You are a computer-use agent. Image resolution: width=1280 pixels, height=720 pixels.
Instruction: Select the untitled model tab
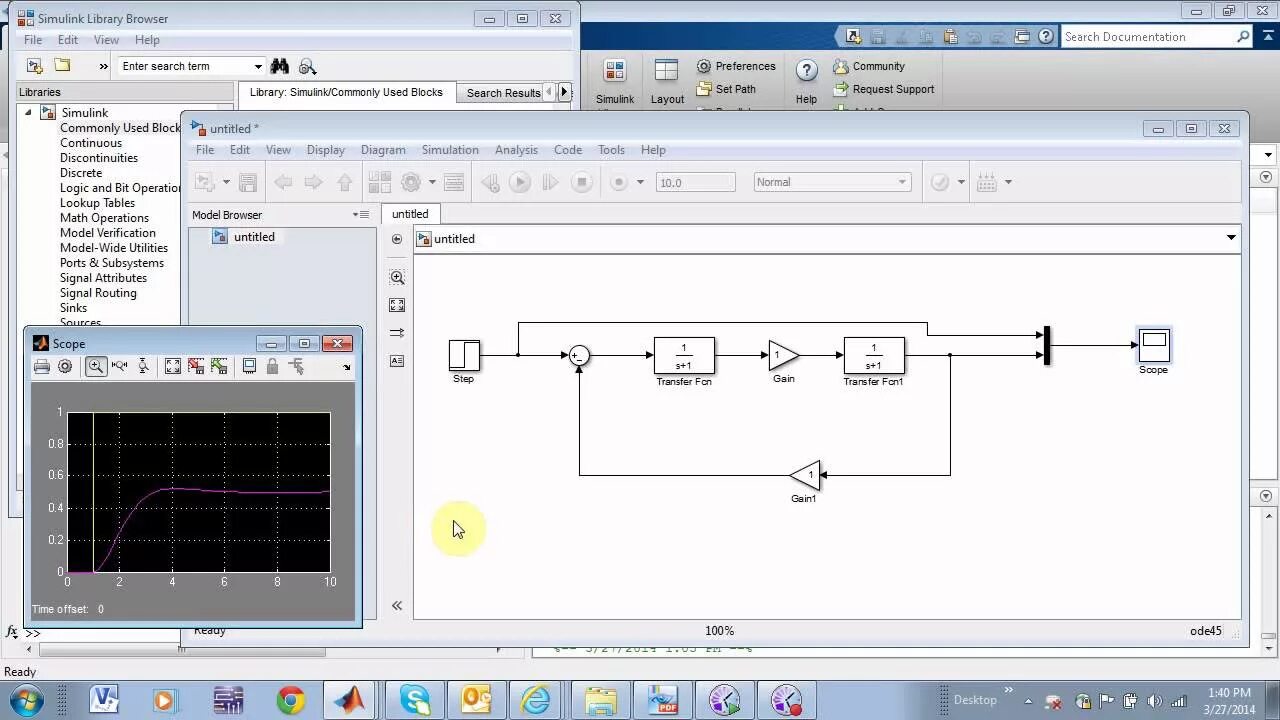(410, 214)
